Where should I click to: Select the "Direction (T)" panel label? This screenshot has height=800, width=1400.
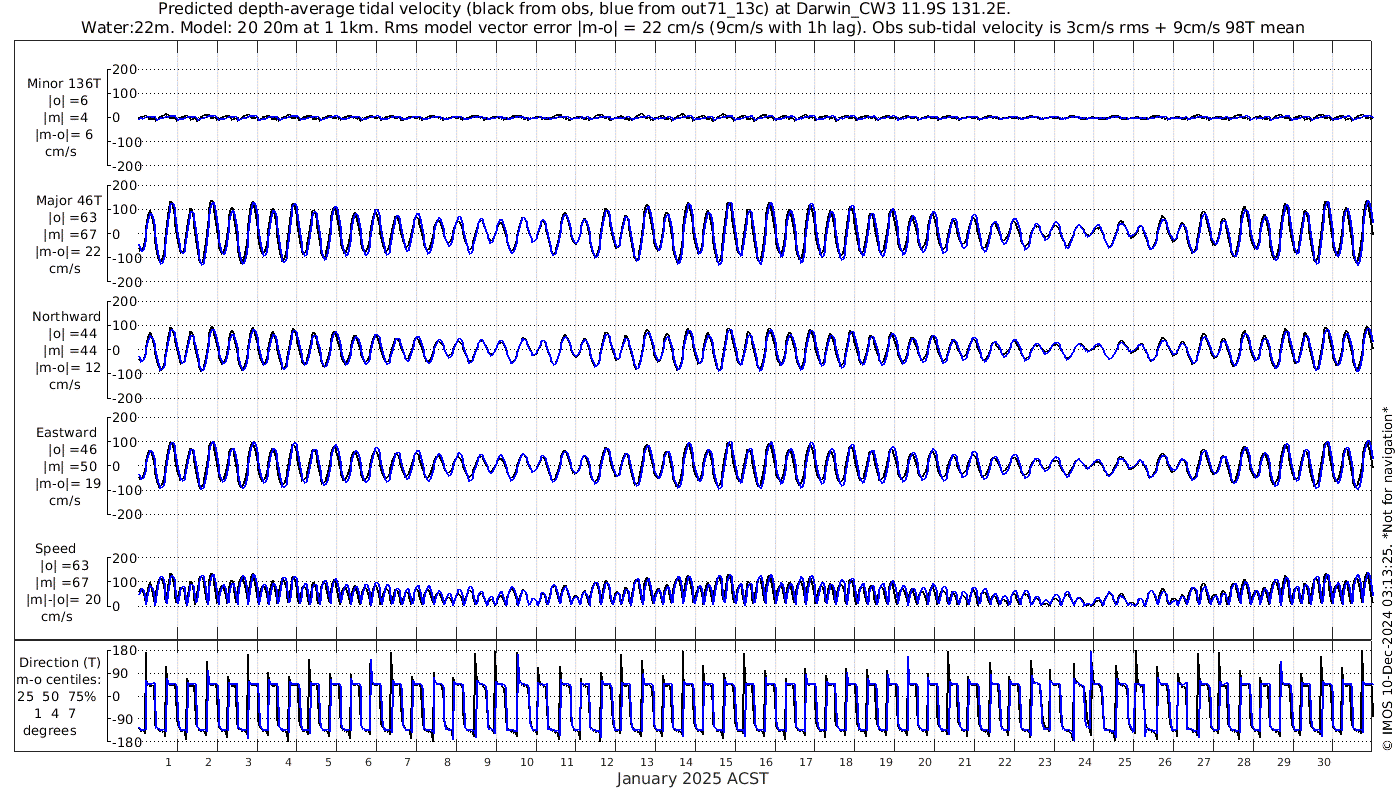tap(62, 663)
